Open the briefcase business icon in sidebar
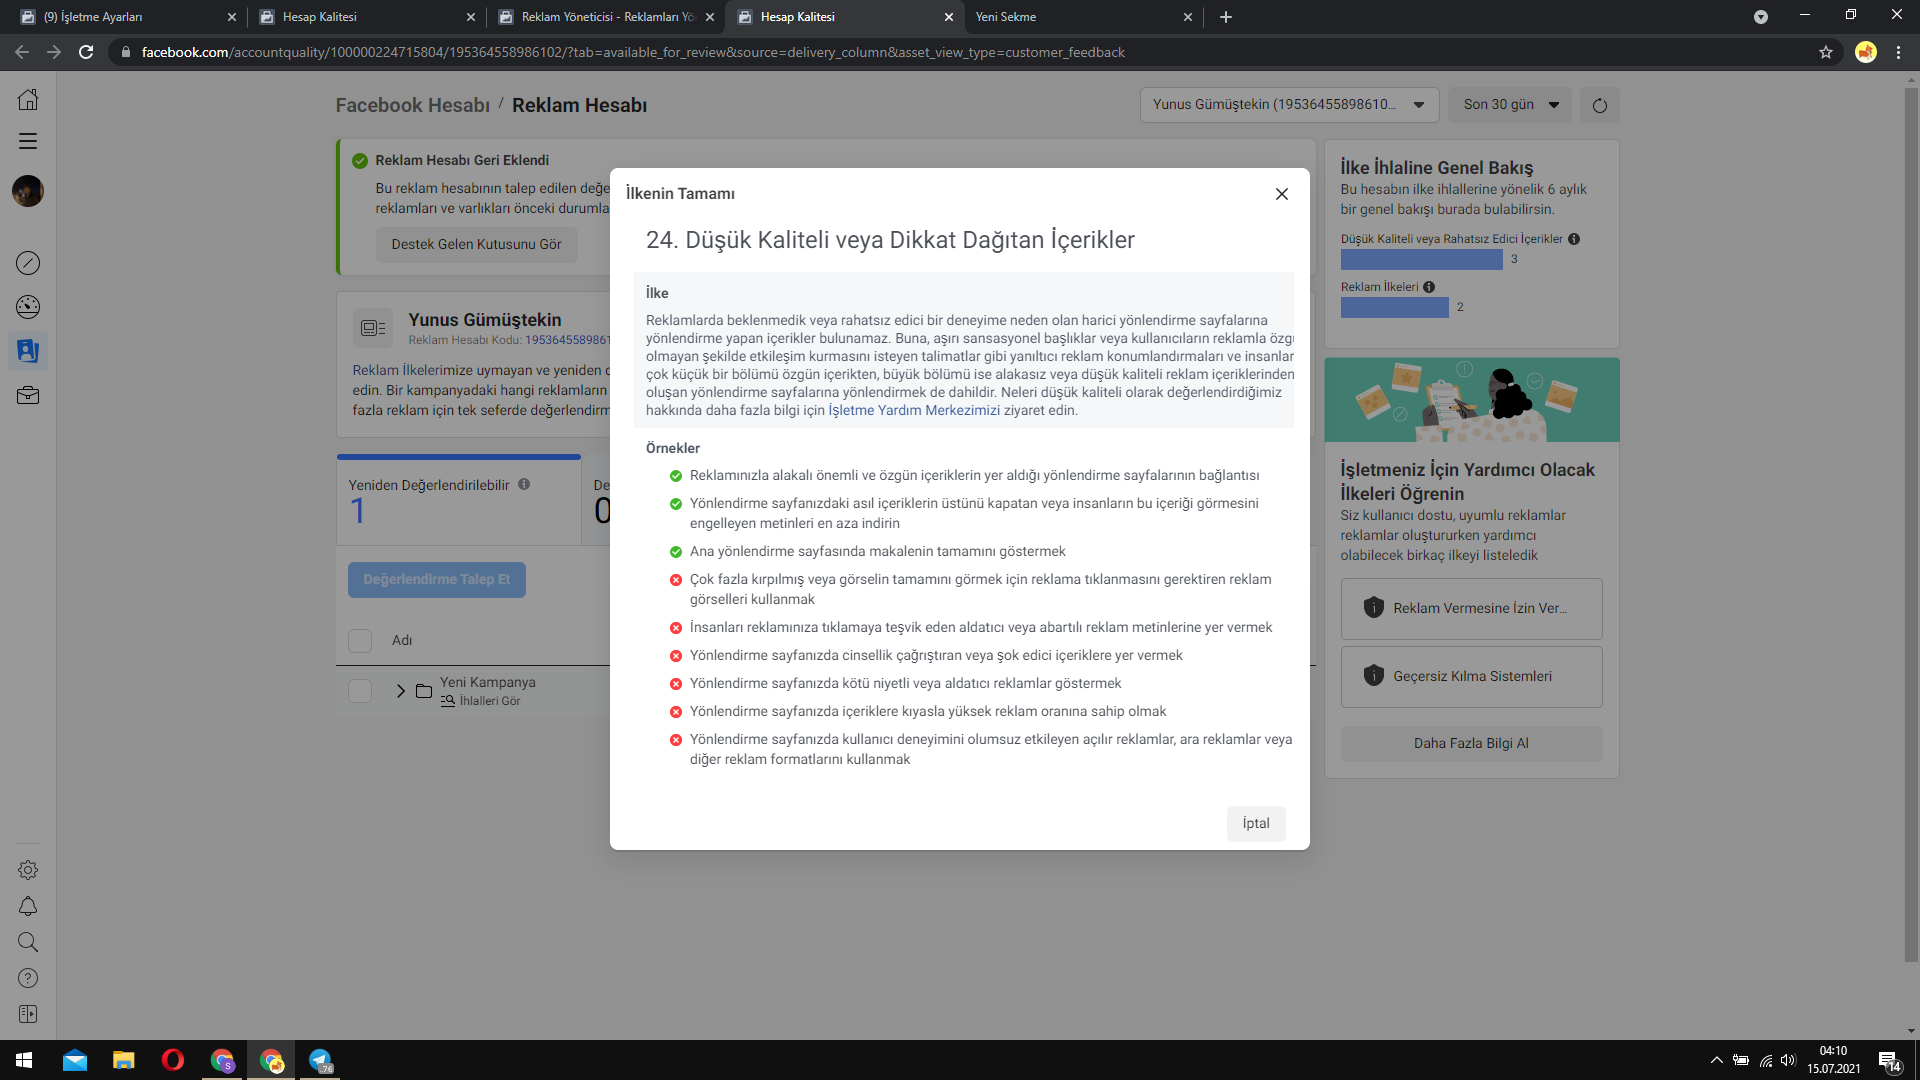This screenshot has height=1080, width=1920. pos(28,395)
